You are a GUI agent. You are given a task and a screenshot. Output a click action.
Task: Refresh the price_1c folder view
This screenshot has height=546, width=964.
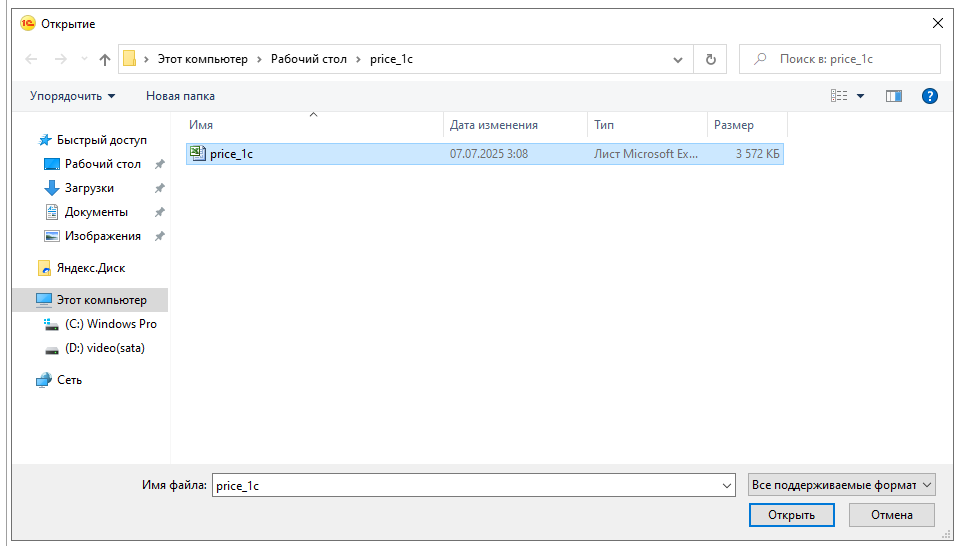710,59
